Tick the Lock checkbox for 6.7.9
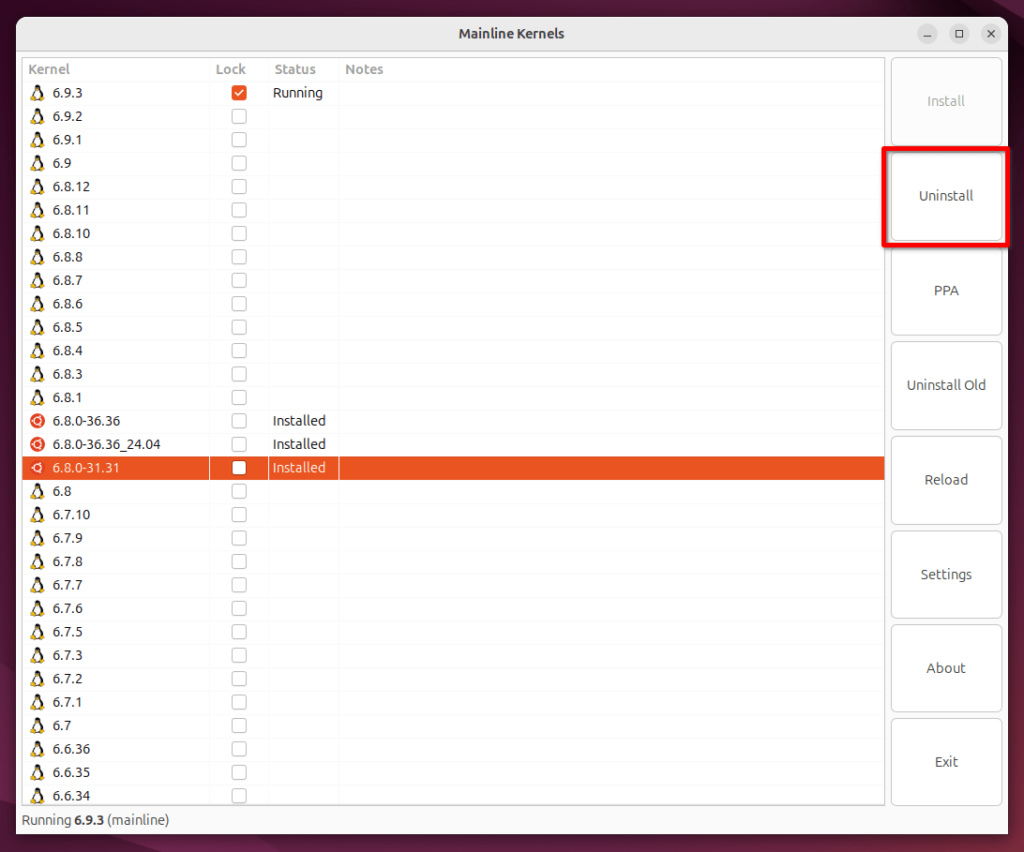Viewport: 1024px width, 852px height. (239, 538)
